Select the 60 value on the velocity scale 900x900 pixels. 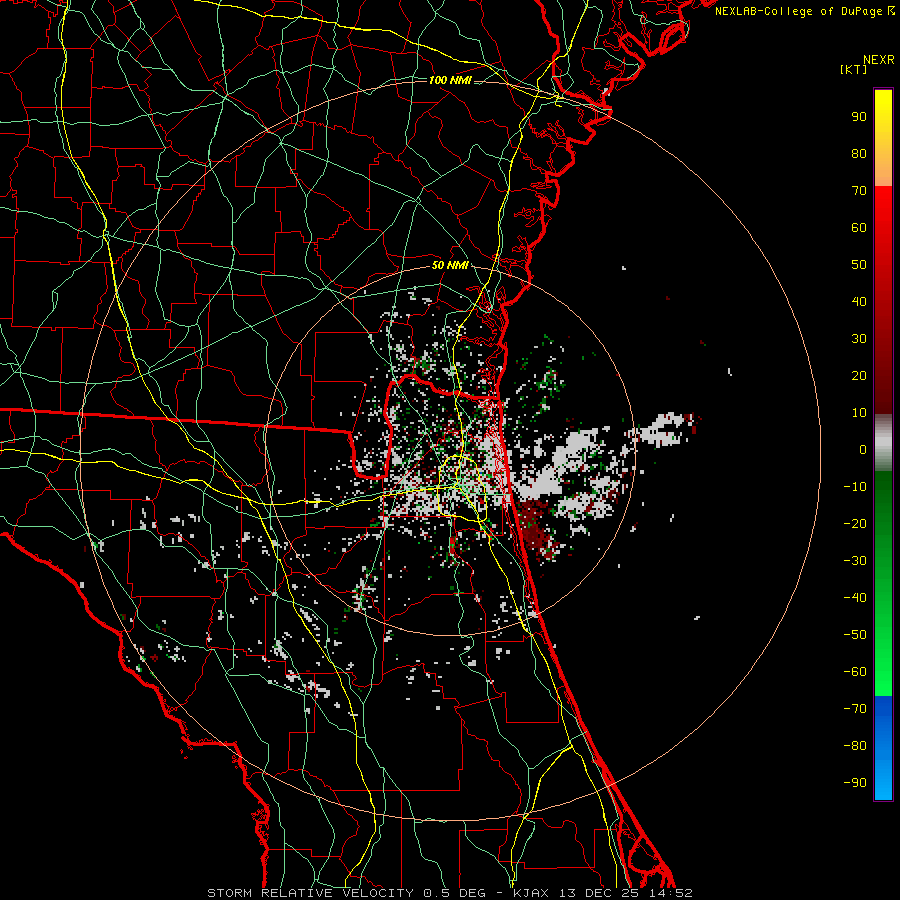859,228
